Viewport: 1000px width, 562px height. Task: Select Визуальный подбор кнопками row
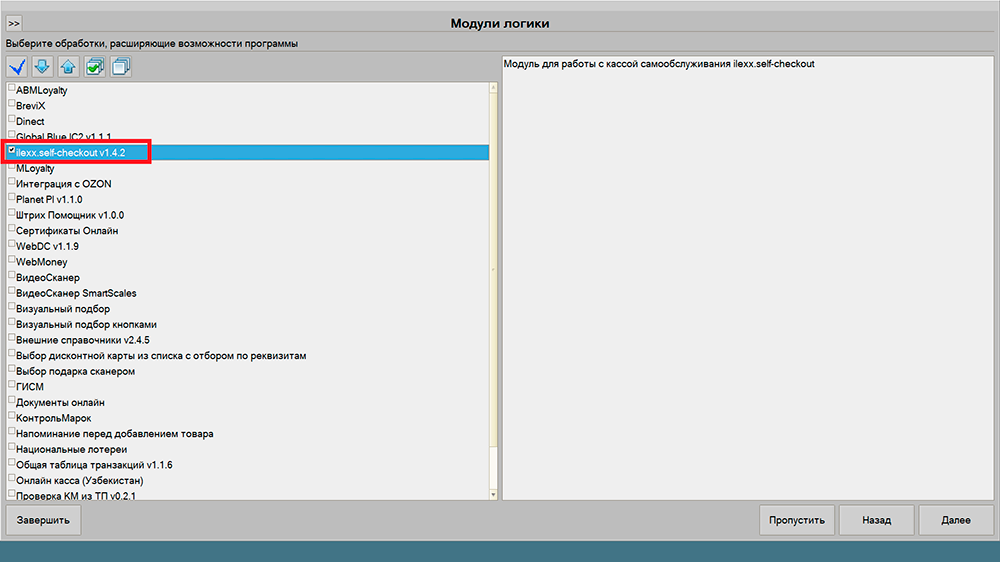tap(248, 325)
